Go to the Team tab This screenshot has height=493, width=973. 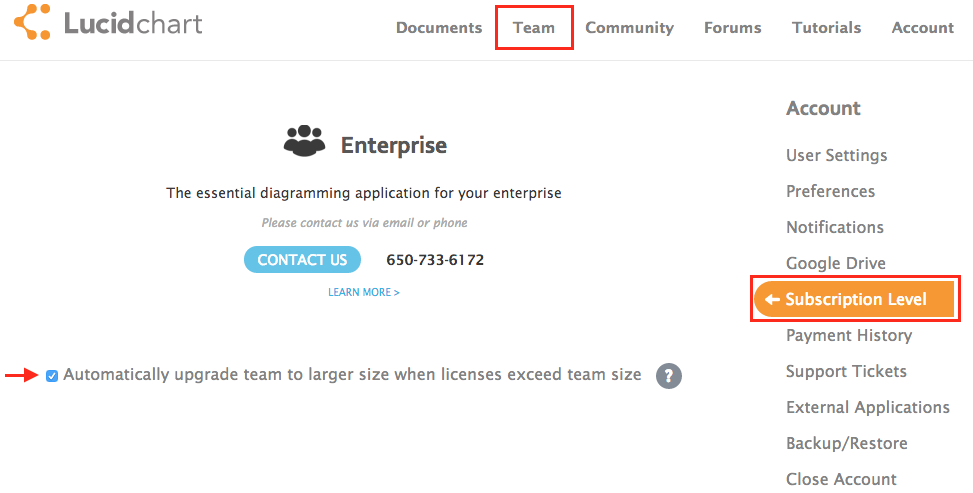[x=534, y=28]
